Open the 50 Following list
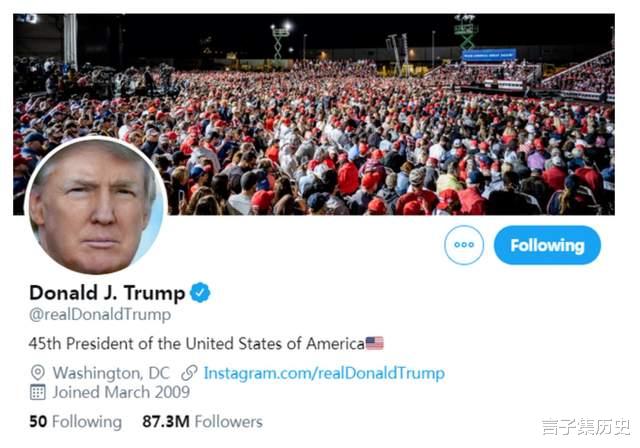Screen dimensions: 640x448 (76, 421)
